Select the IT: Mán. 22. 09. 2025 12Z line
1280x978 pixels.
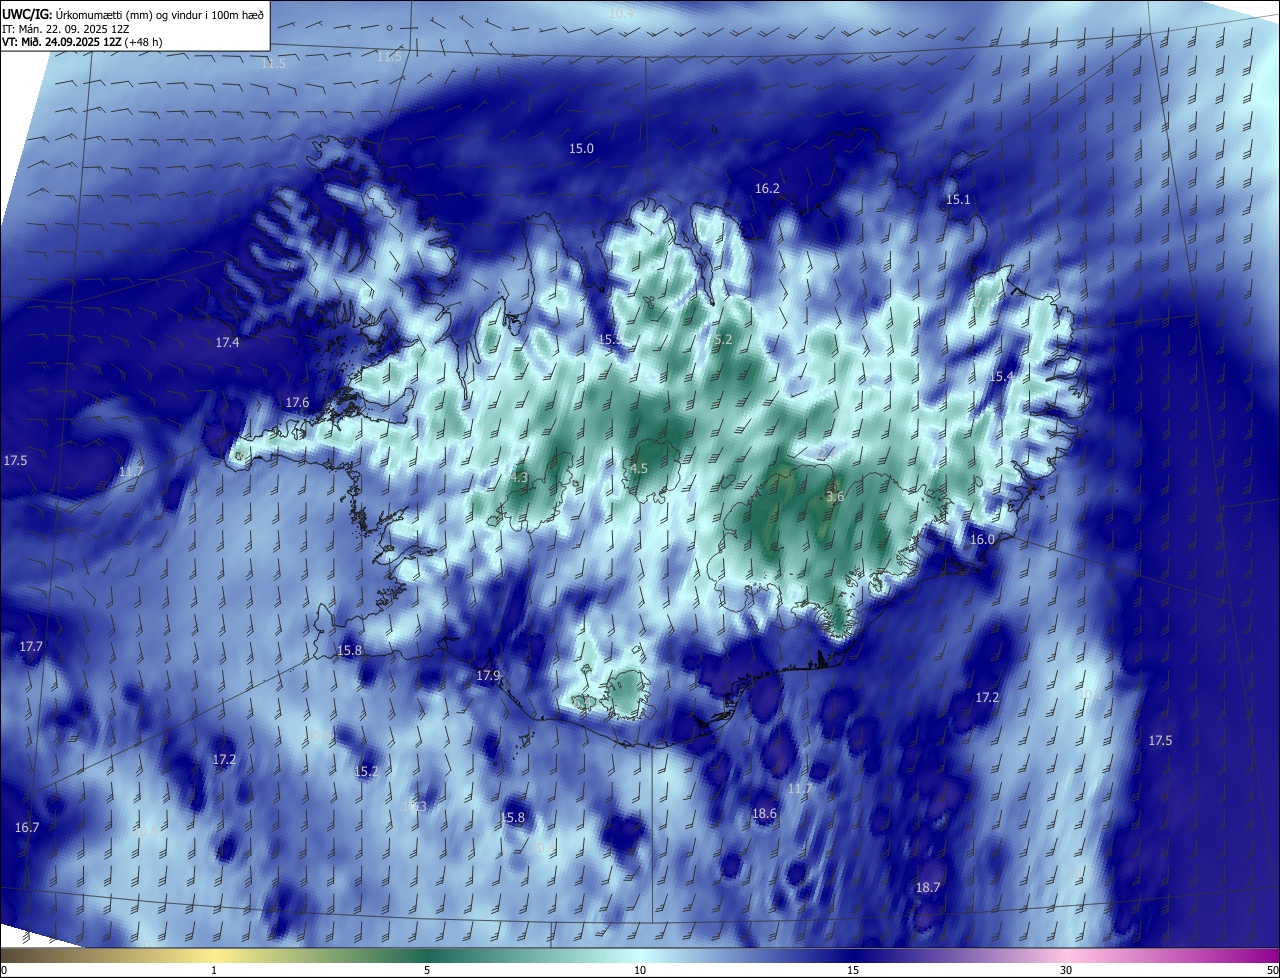[x=64, y=28]
